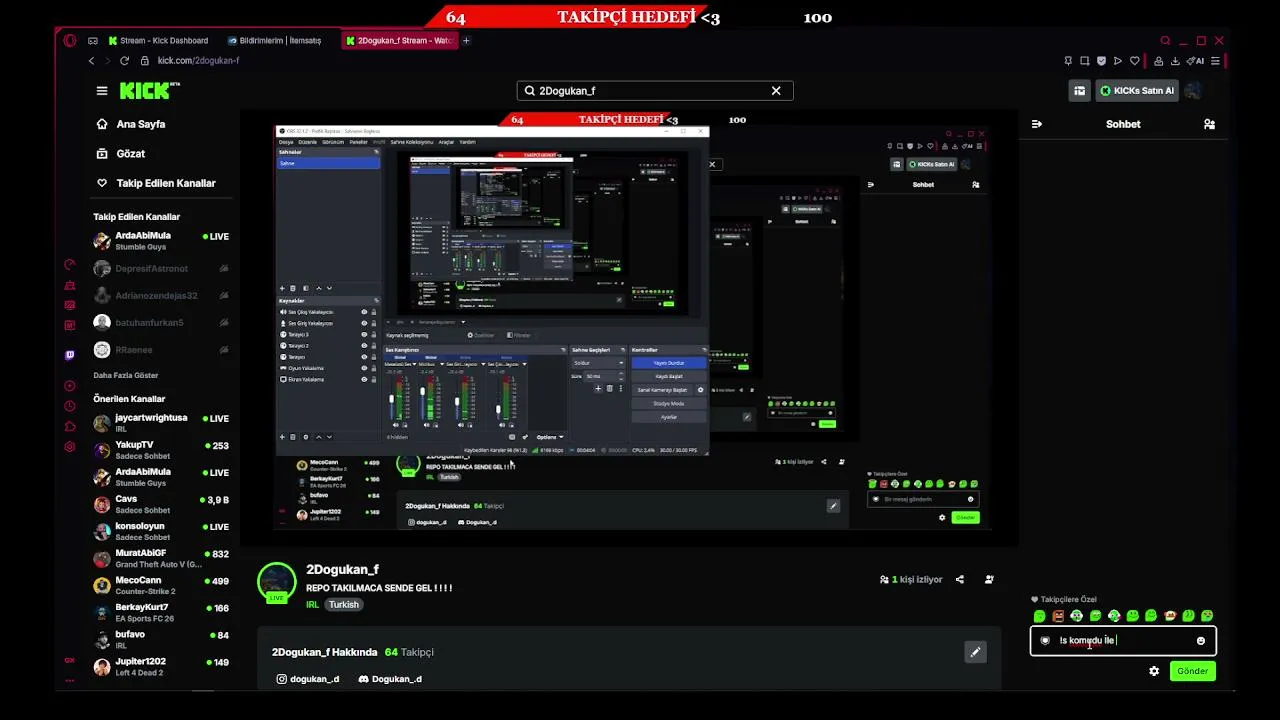The image size is (1280, 720).
Task: Open the DepresifAstronot channel
Action: [x=162, y=269]
